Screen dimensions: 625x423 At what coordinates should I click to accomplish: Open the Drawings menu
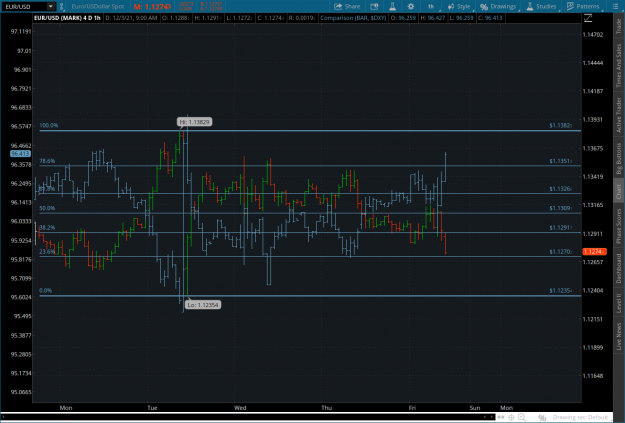498,6
